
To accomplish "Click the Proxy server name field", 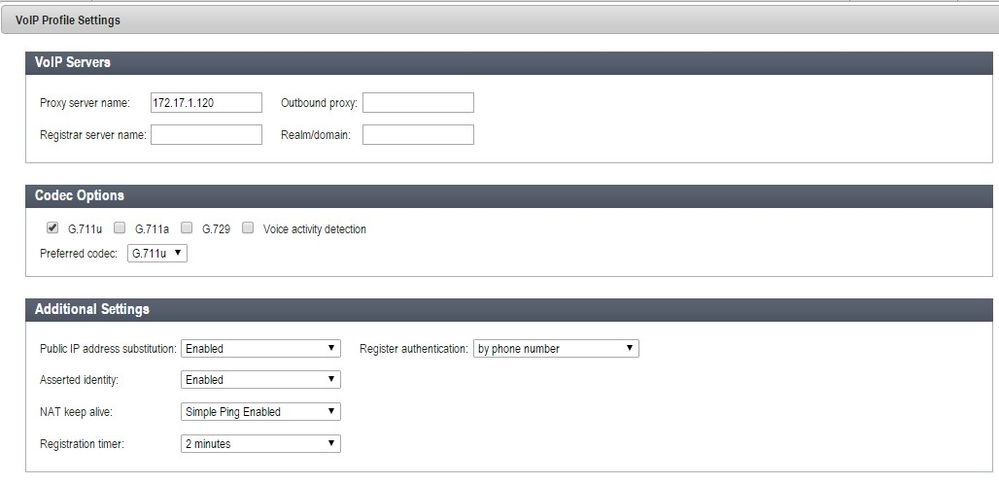I will [x=206, y=103].
